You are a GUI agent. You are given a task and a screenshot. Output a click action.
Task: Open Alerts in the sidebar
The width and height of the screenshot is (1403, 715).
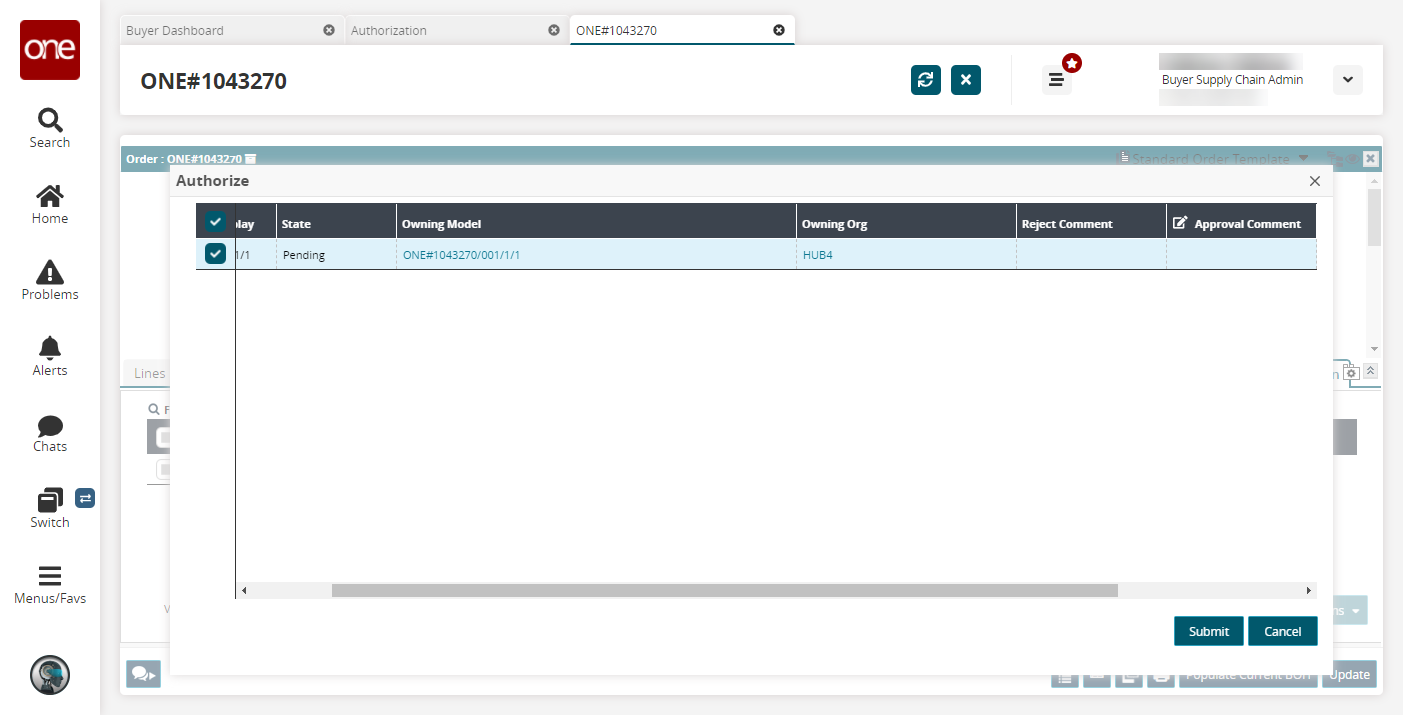tap(49, 357)
